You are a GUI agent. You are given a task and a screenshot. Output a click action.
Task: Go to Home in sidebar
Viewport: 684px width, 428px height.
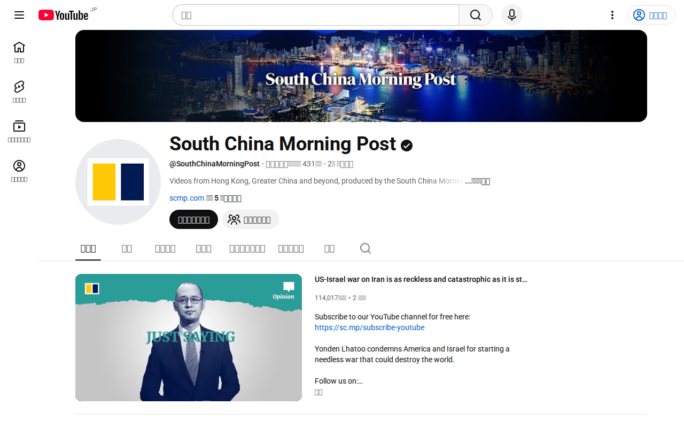[x=19, y=52]
